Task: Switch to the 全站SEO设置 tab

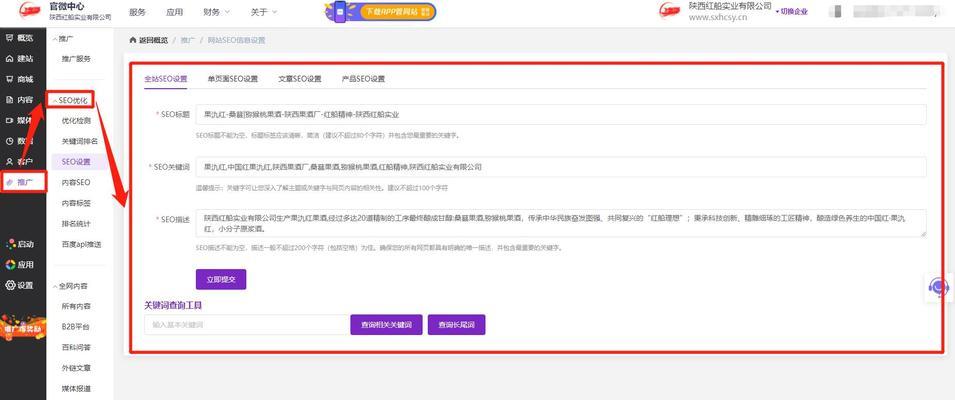Action: (x=166, y=79)
